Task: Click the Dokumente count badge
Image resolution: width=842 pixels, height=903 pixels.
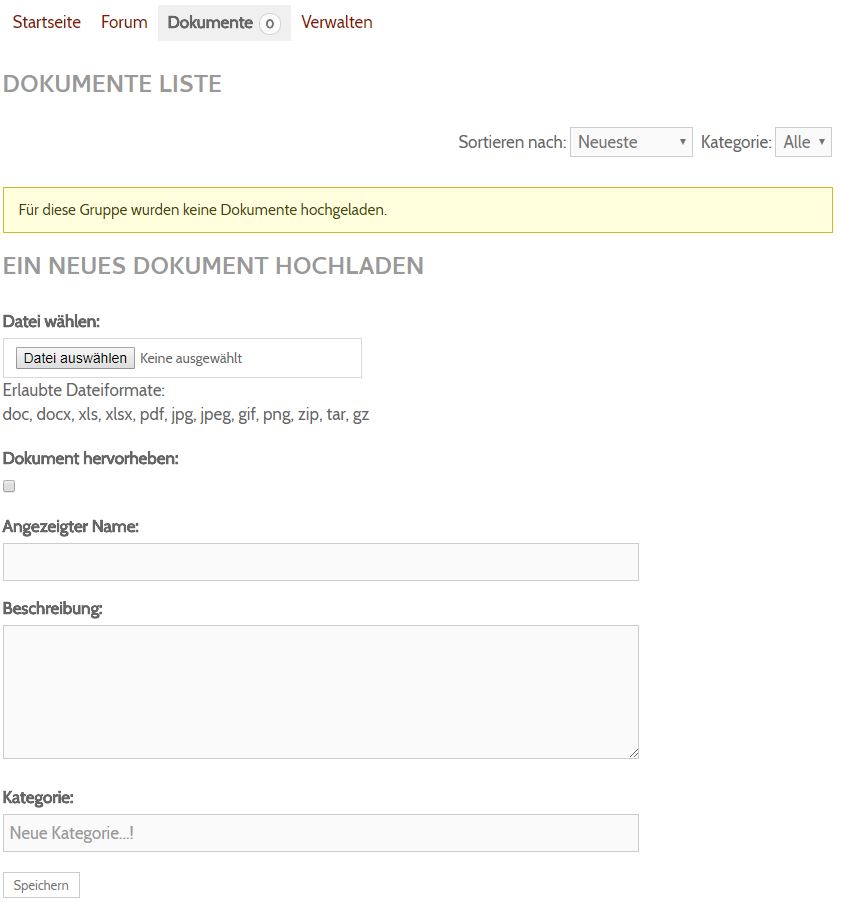Action: tap(270, 24)
